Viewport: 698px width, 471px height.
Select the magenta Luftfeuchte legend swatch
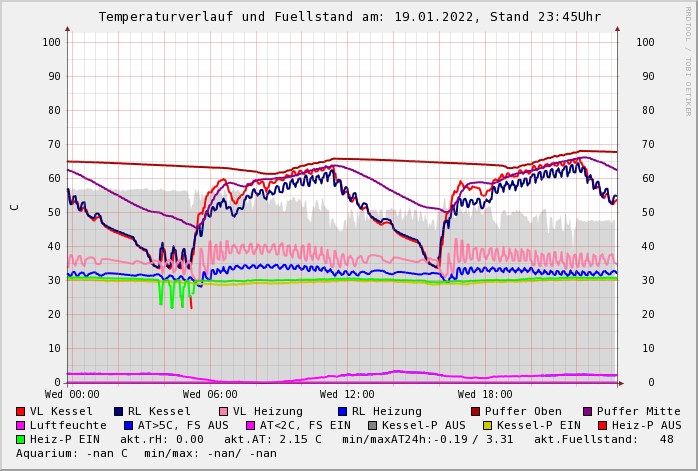coord(21,426)
